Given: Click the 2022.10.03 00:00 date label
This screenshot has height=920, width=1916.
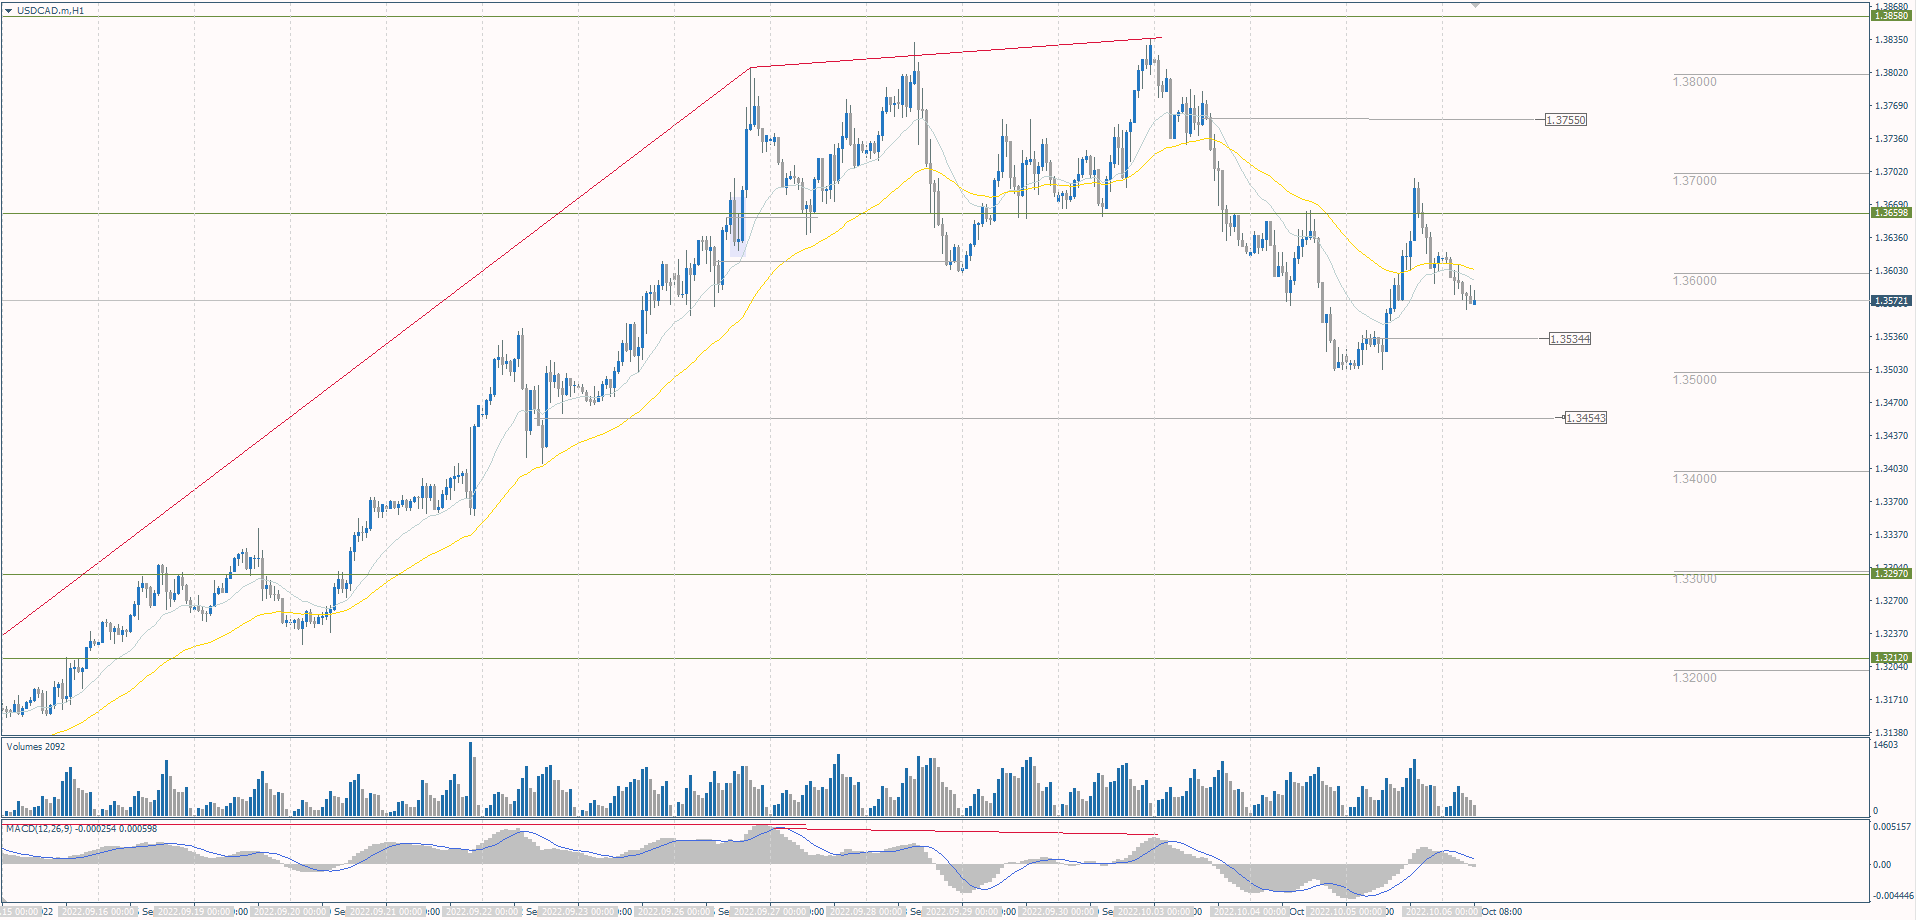Looking at the screenshot, I should tap(1154, 912).
